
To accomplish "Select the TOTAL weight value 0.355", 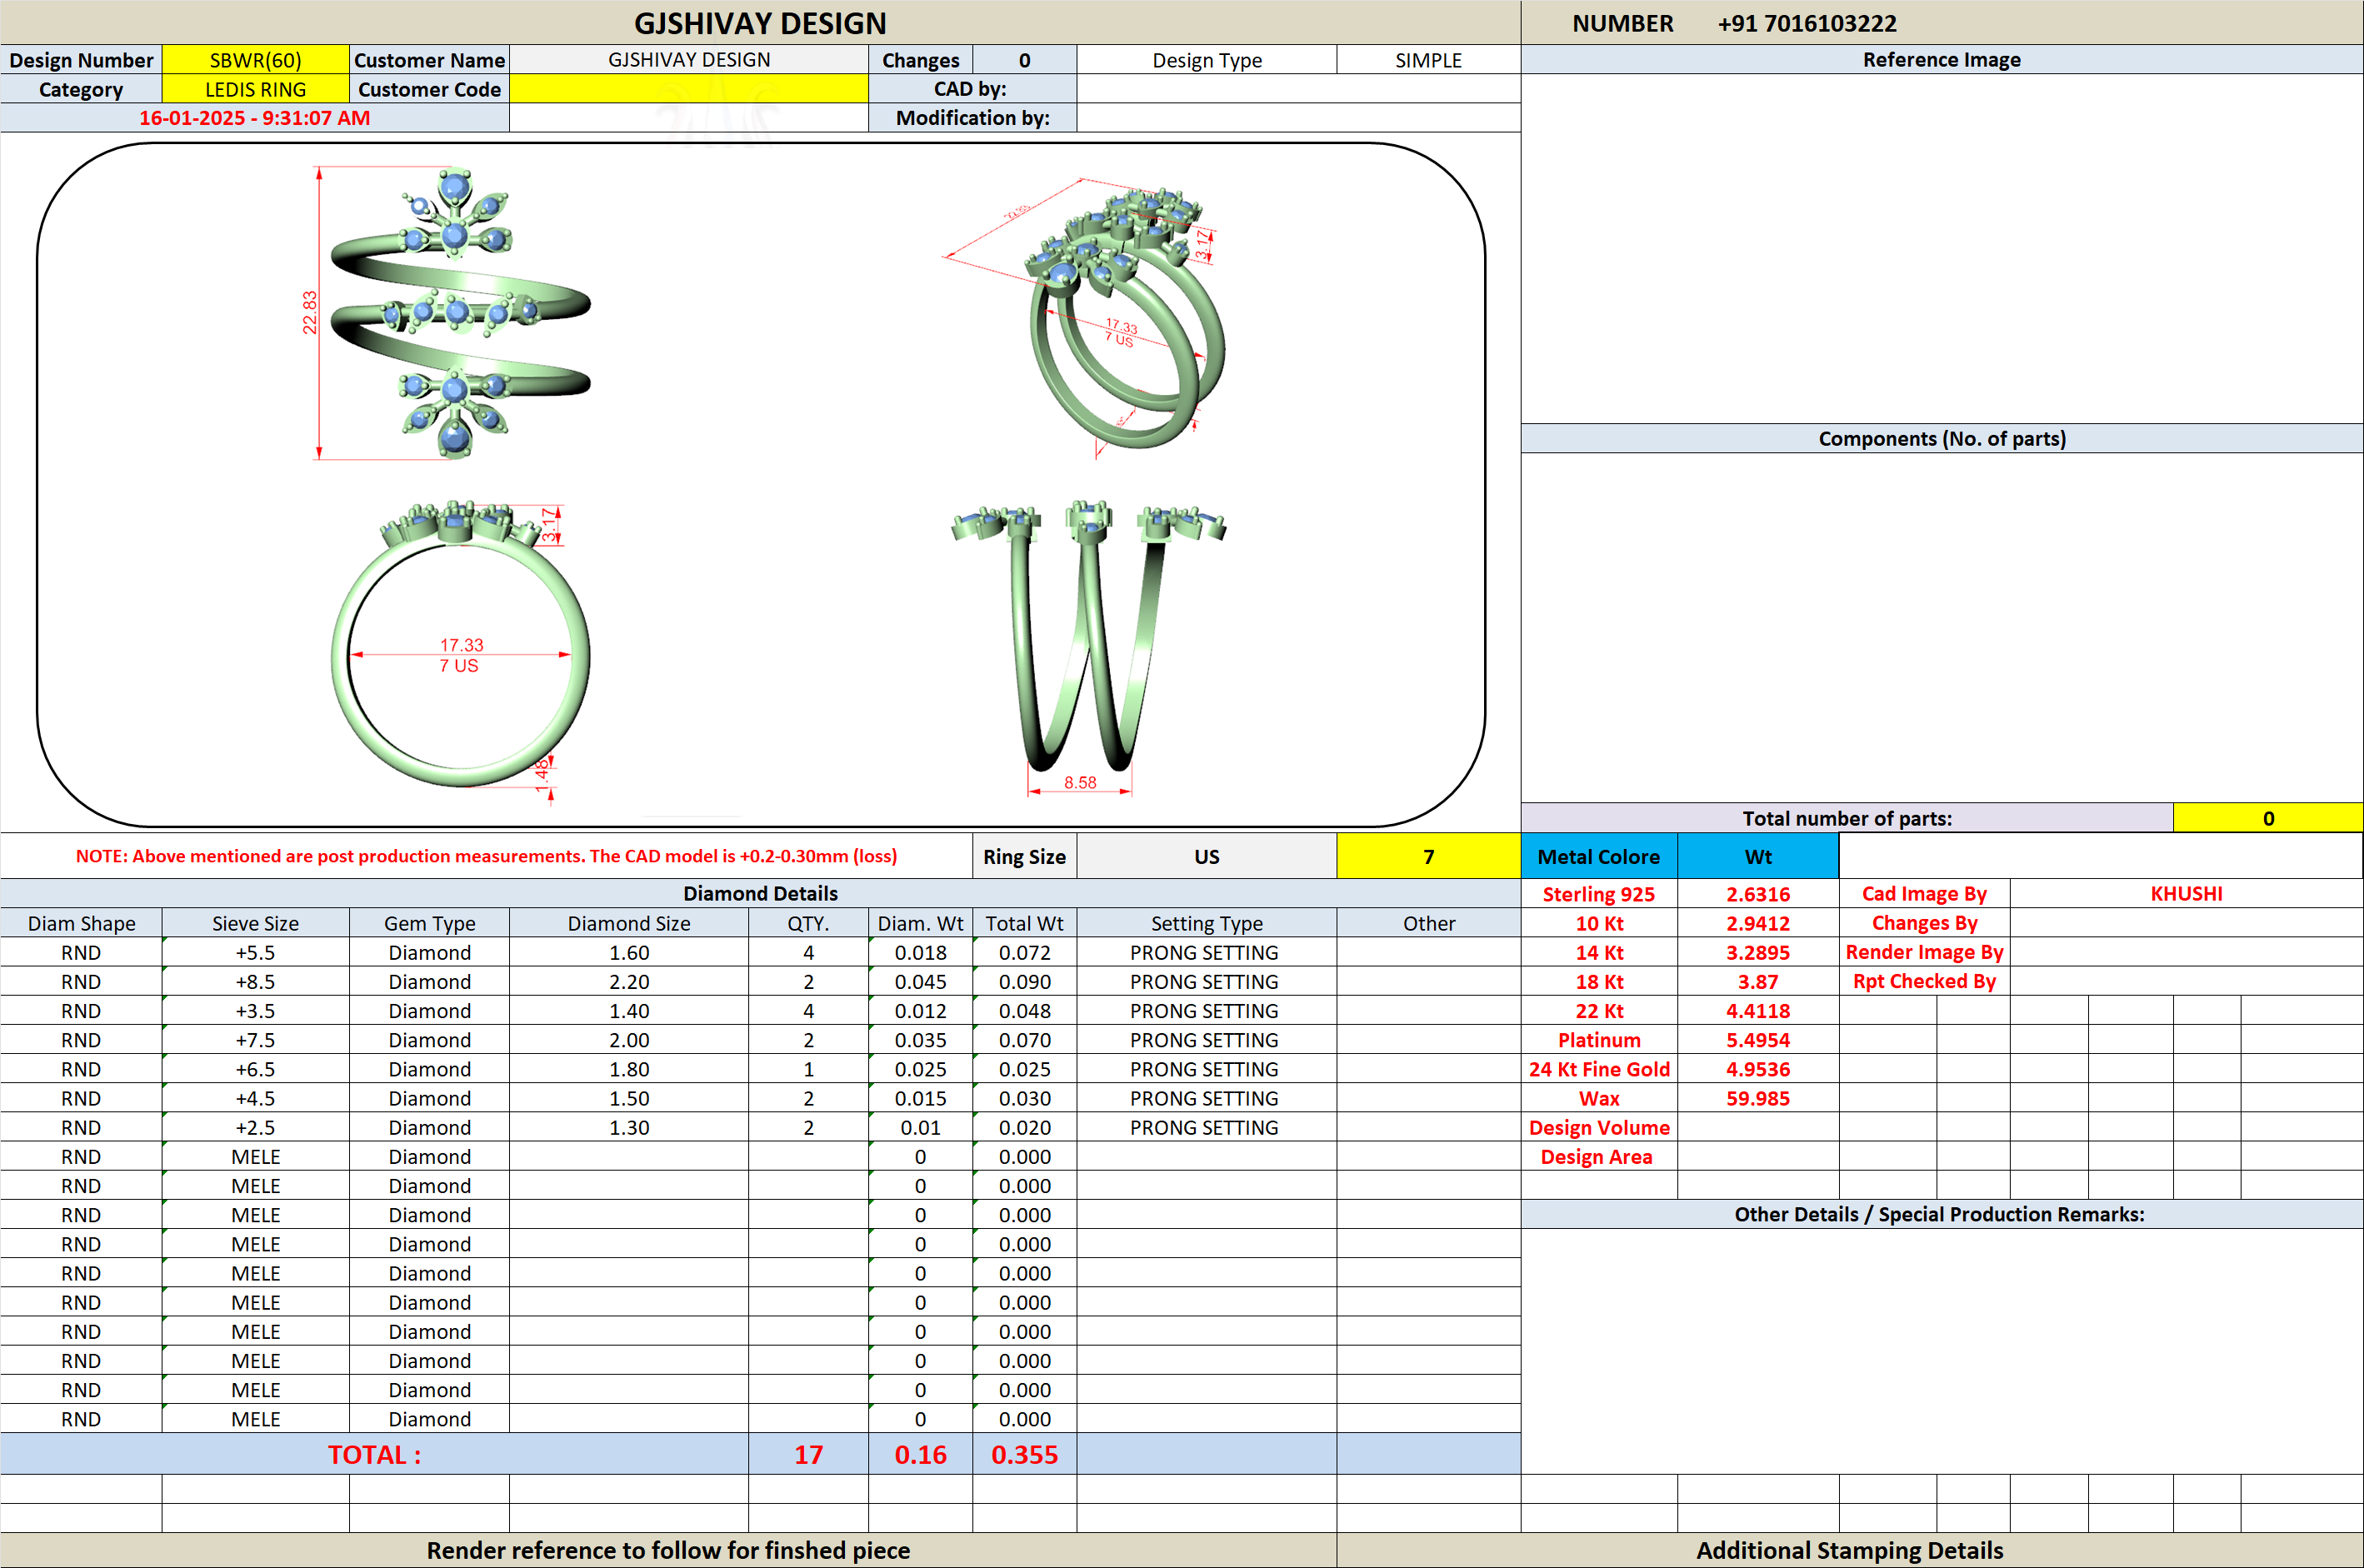I will click(x=1024, y=1454).
